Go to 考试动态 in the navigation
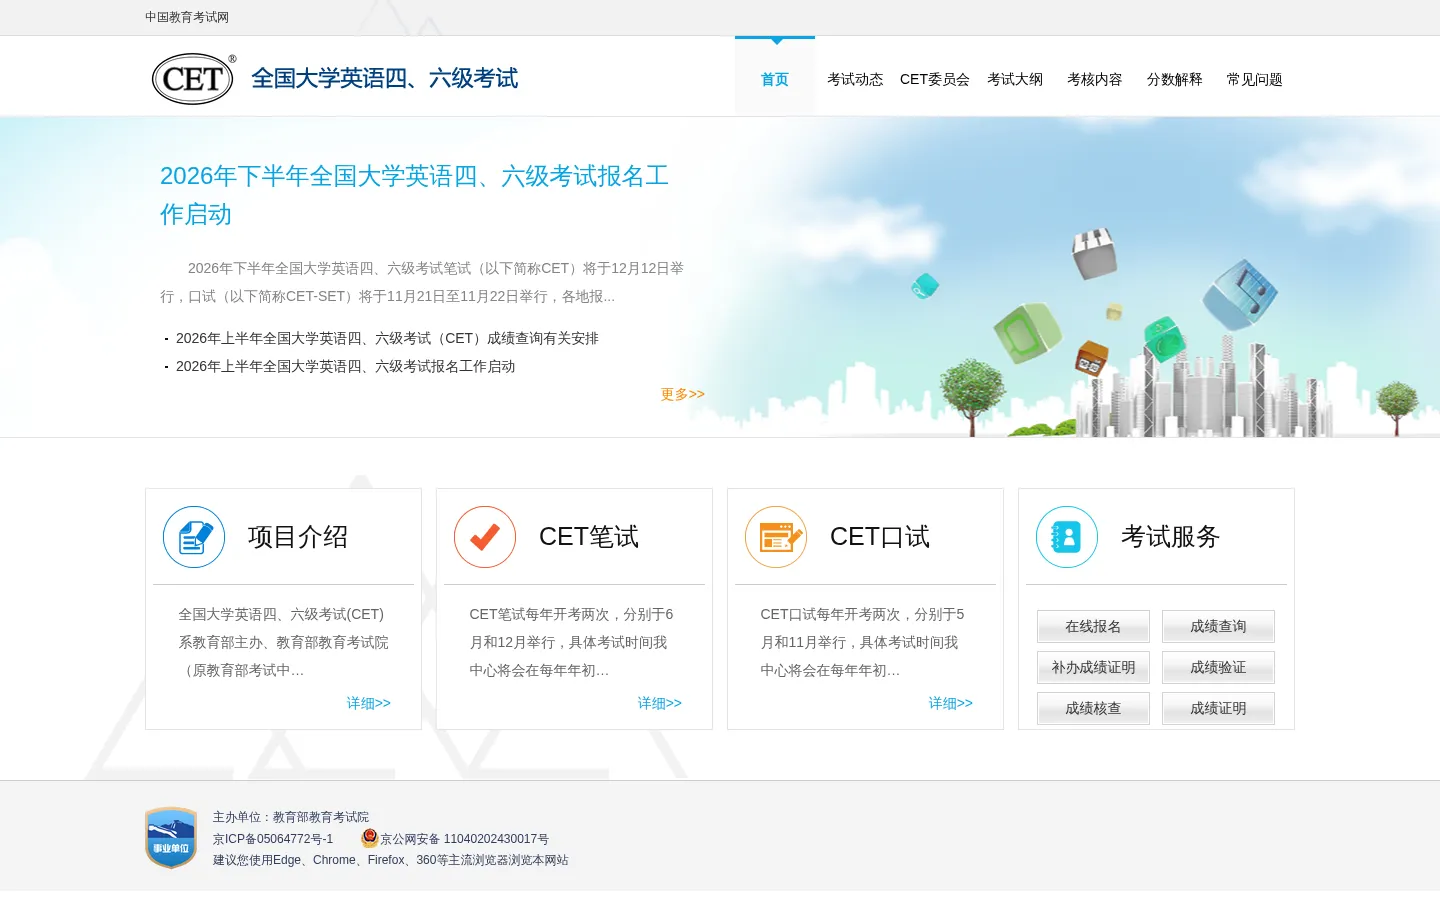This screenshot has height=900, width=1440. [855, 79]
